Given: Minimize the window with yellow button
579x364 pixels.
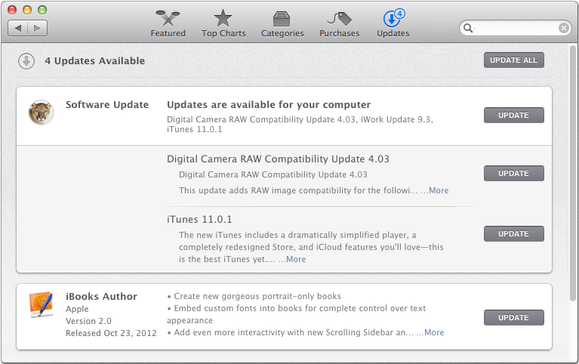Looking at the screenshot, I should [x=27, y=10].
